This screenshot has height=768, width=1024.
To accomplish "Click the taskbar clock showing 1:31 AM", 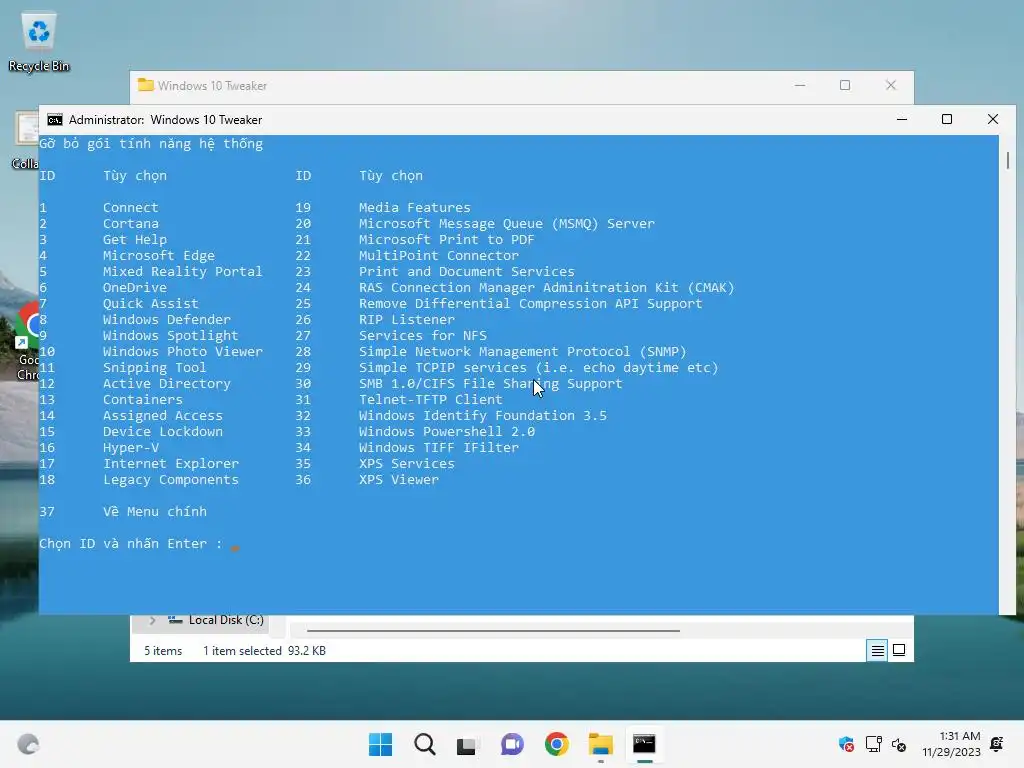I will (x=952, y=744).
